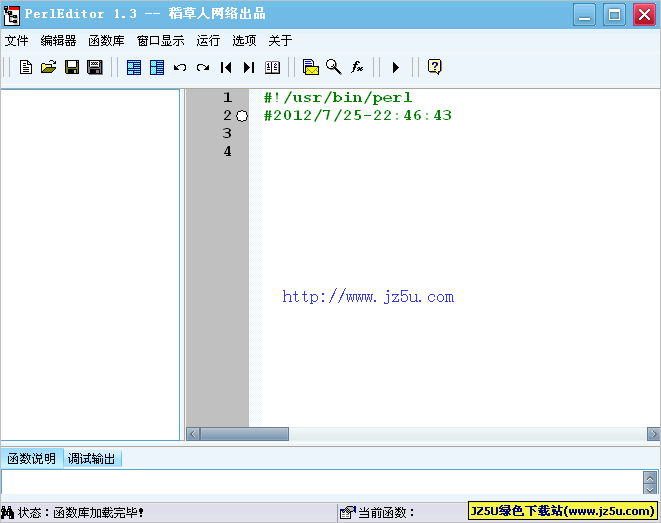Click the folder with envelope icon
This screenshot has height=523, width=661.
(311, 67)
